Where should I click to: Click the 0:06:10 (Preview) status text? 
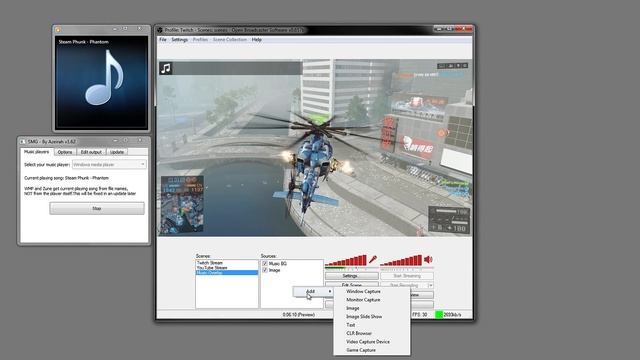coord(299,315)
